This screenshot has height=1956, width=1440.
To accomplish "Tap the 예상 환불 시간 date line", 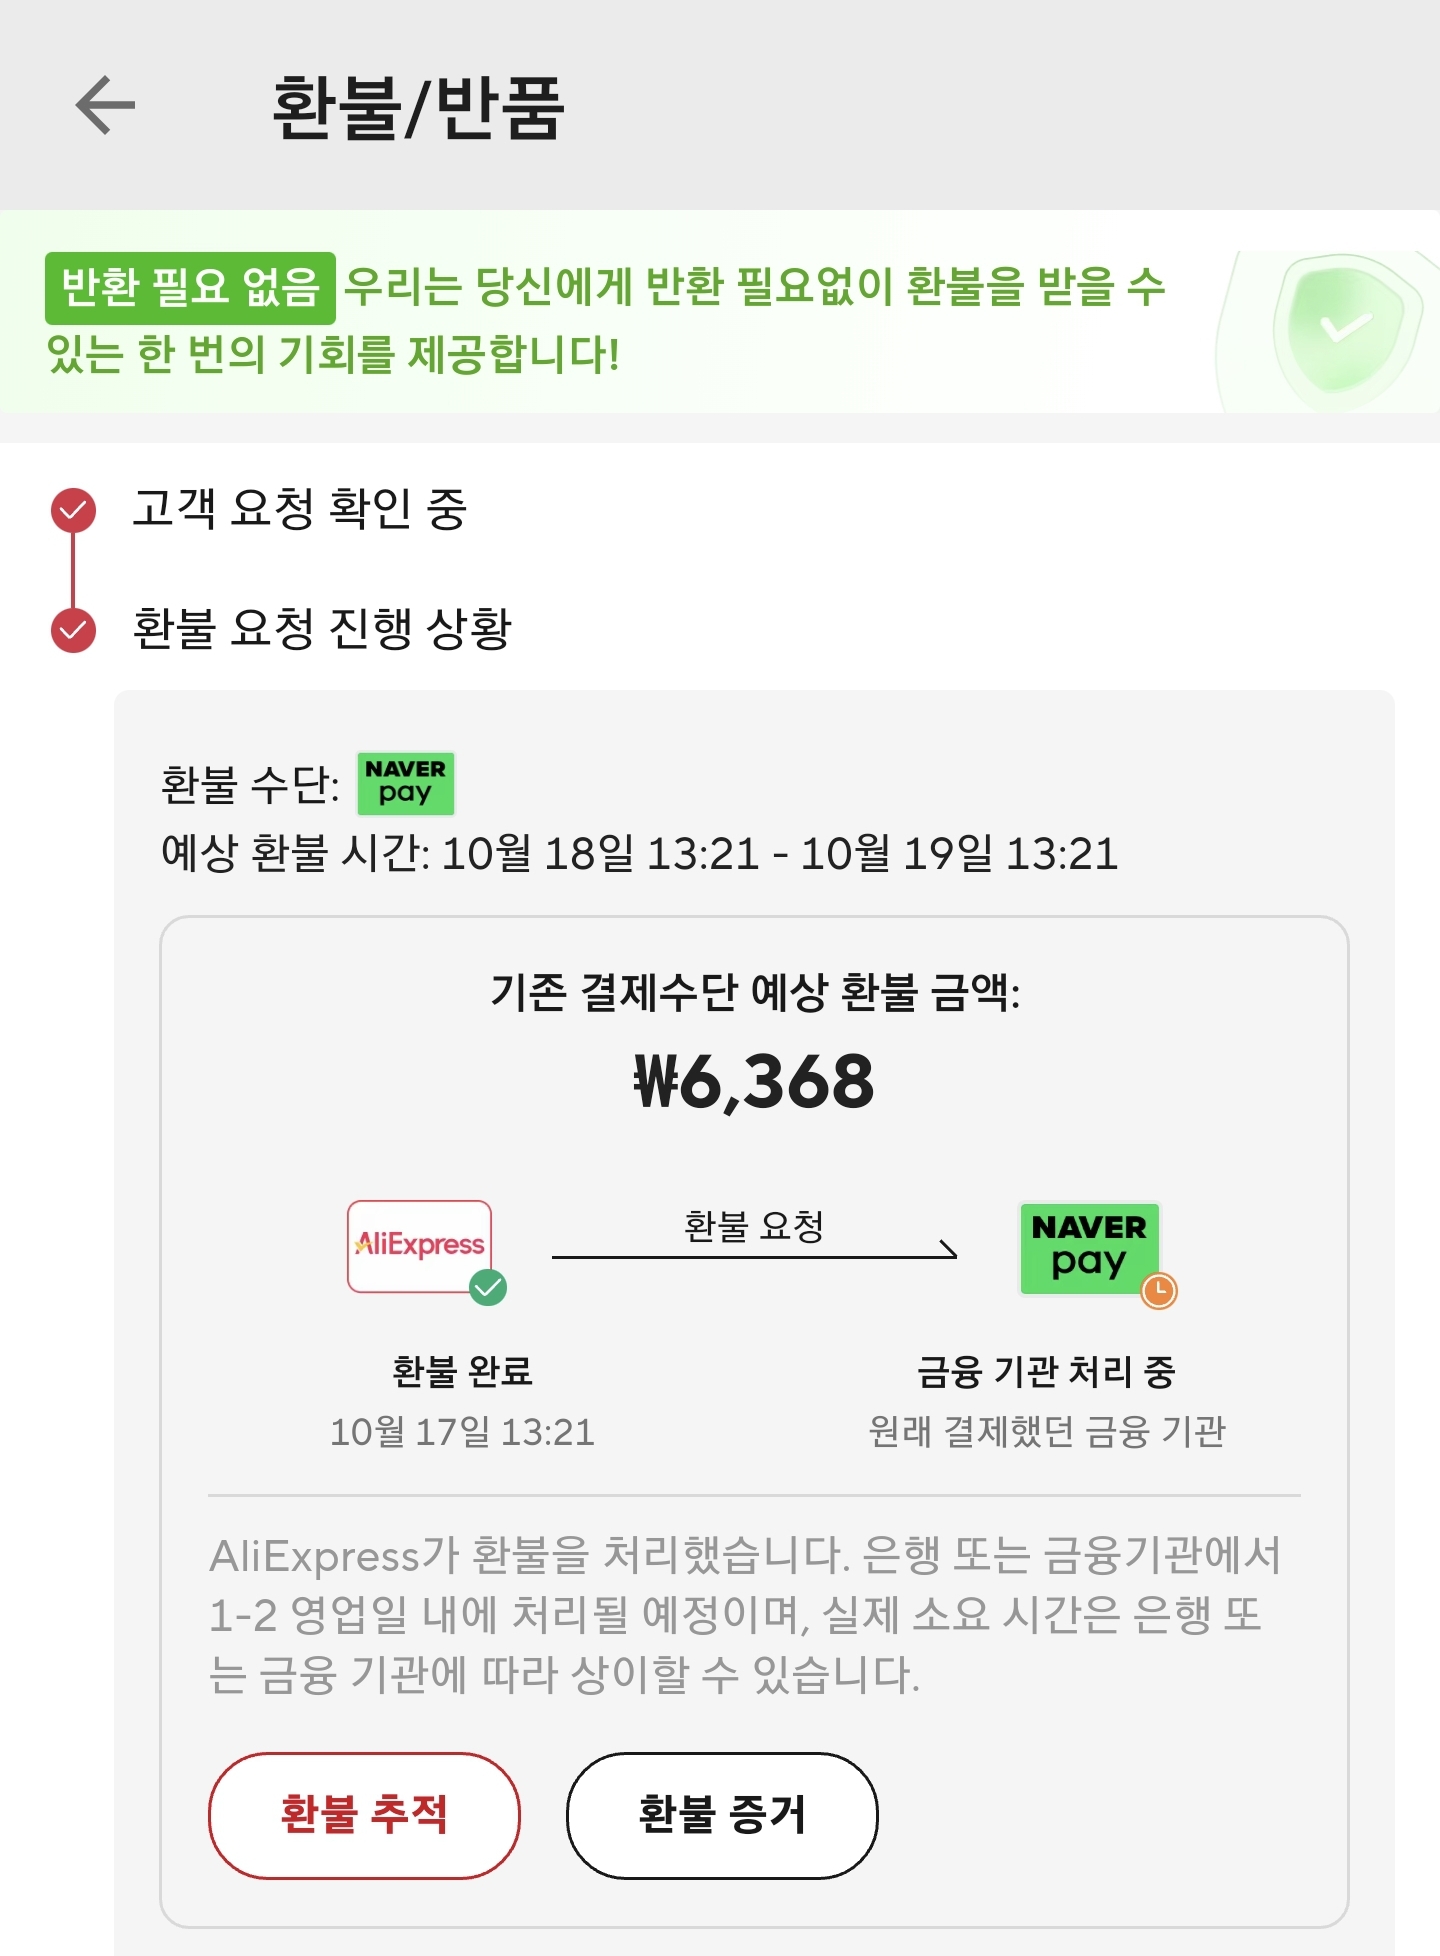I will tap(639, 854).
